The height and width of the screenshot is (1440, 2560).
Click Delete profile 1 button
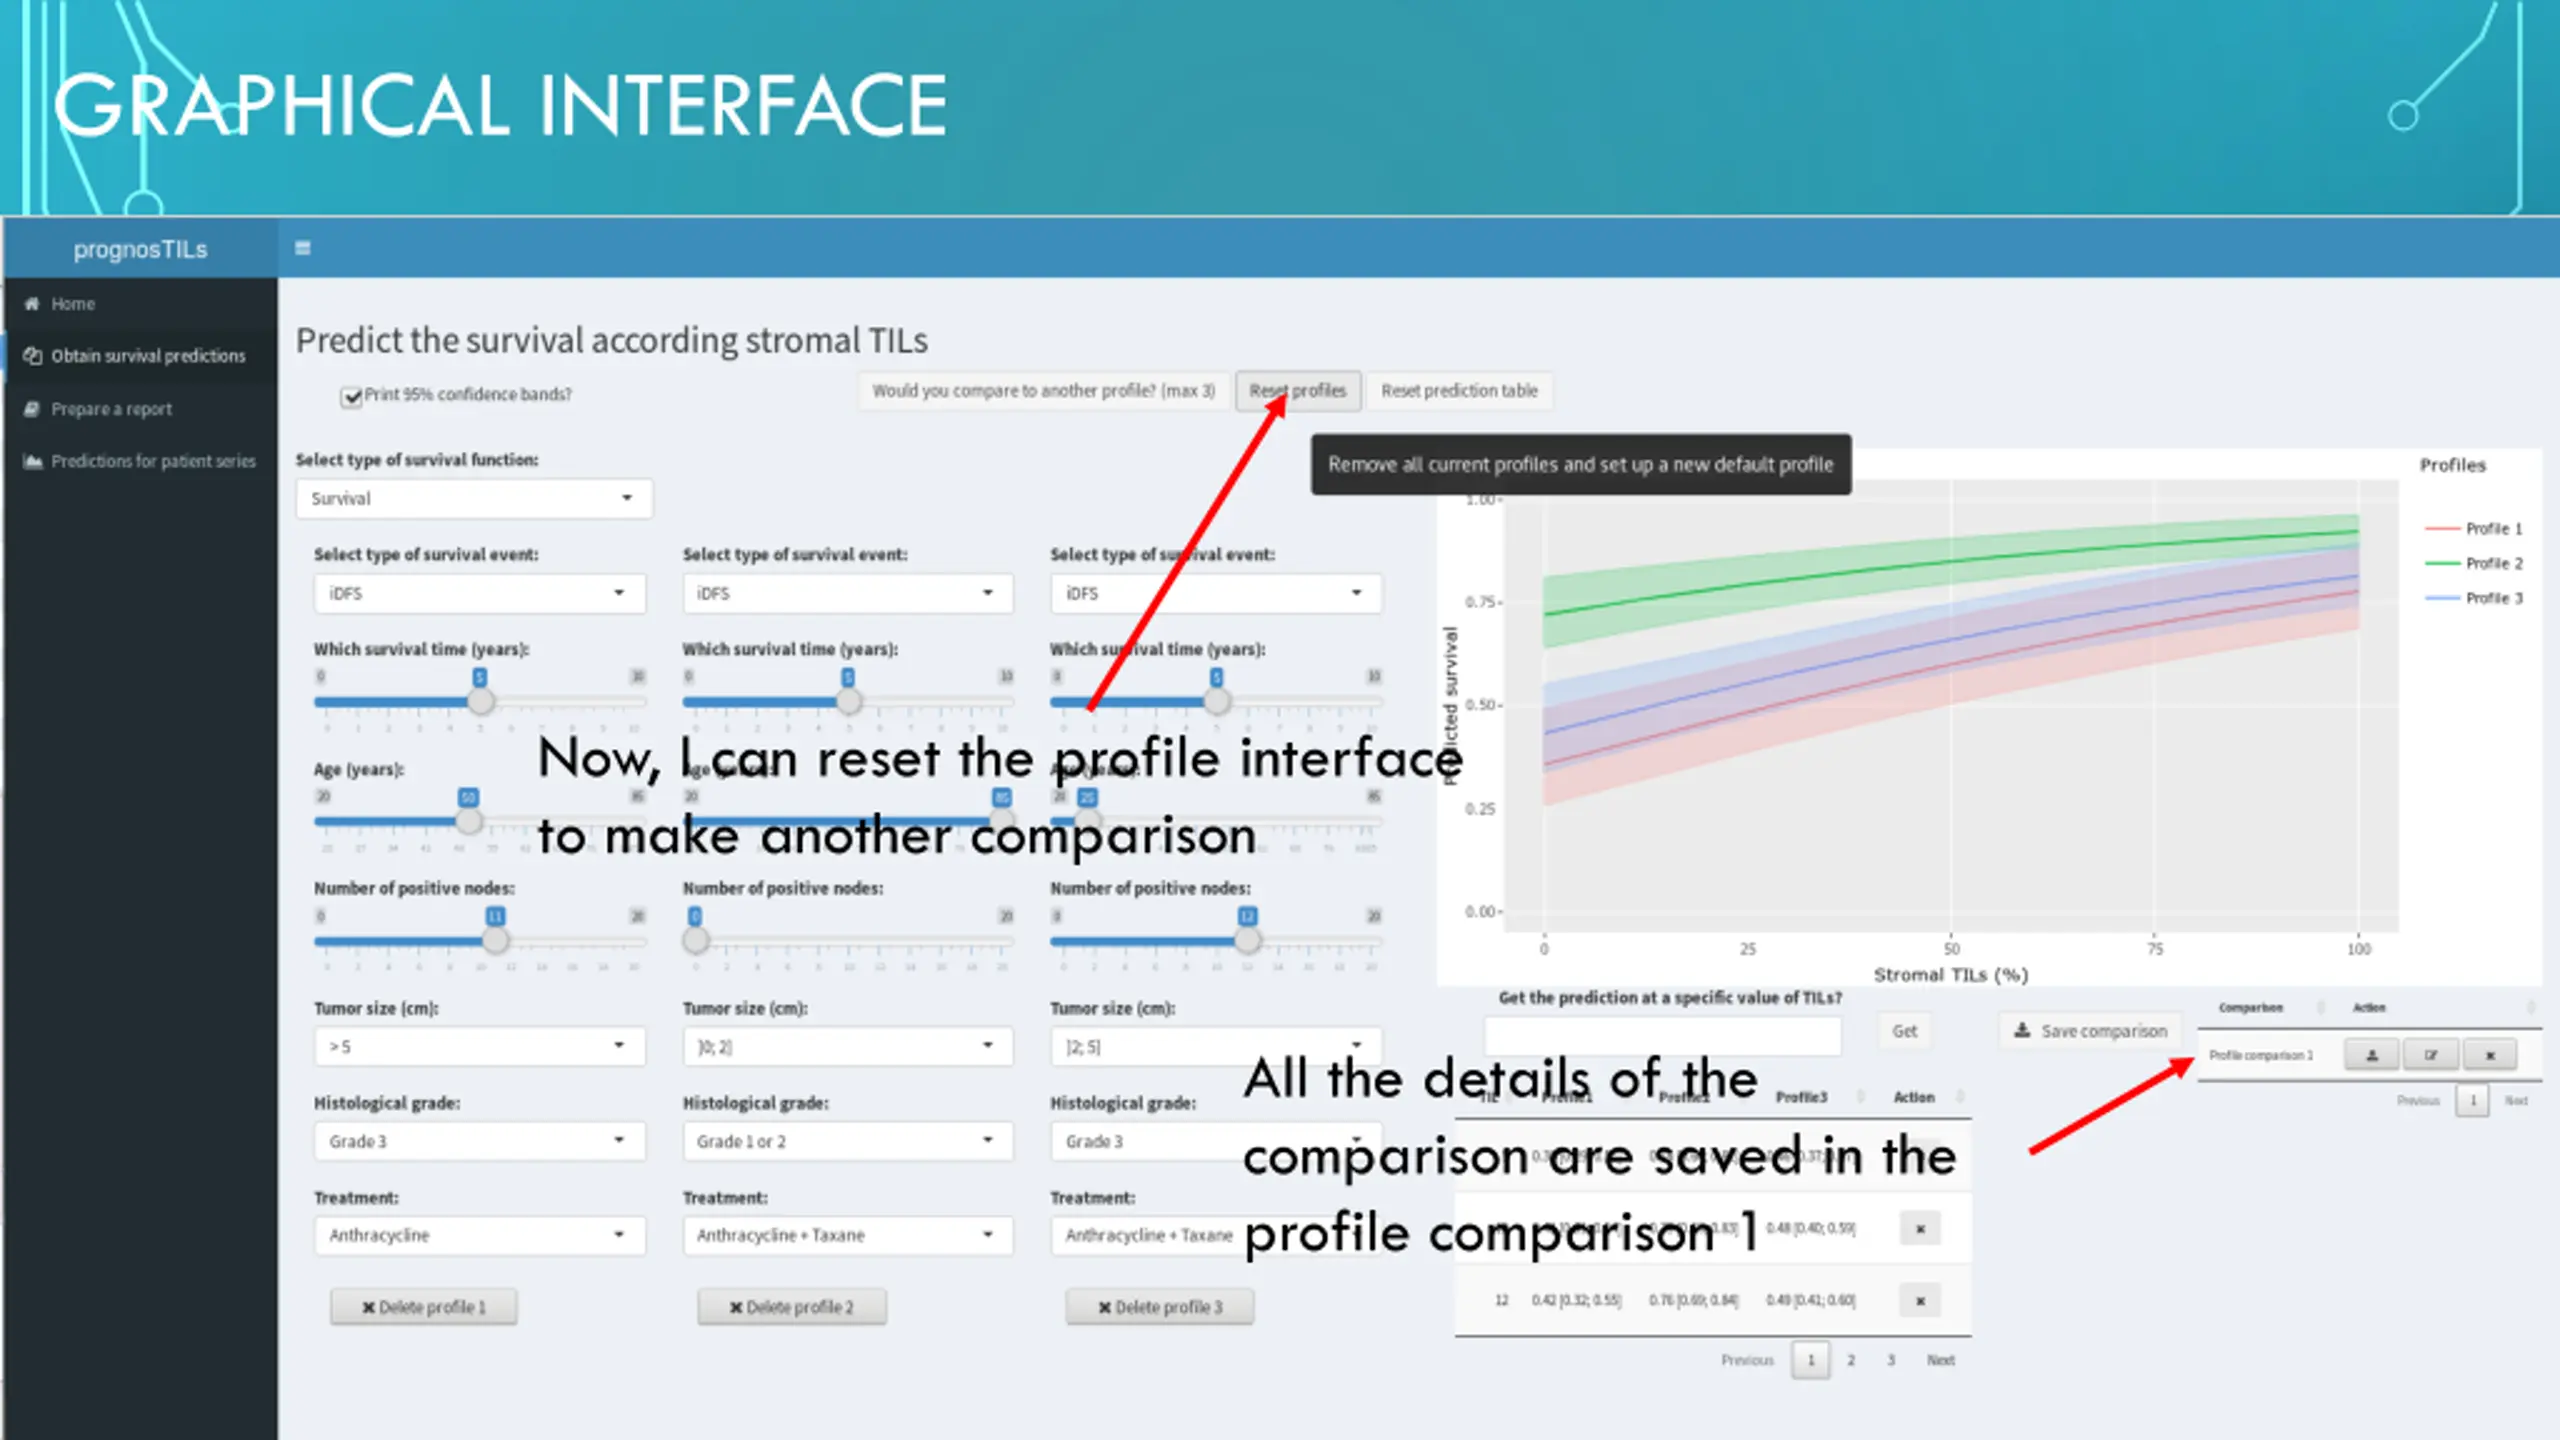pyautogui.click(x=424, y=1307)
